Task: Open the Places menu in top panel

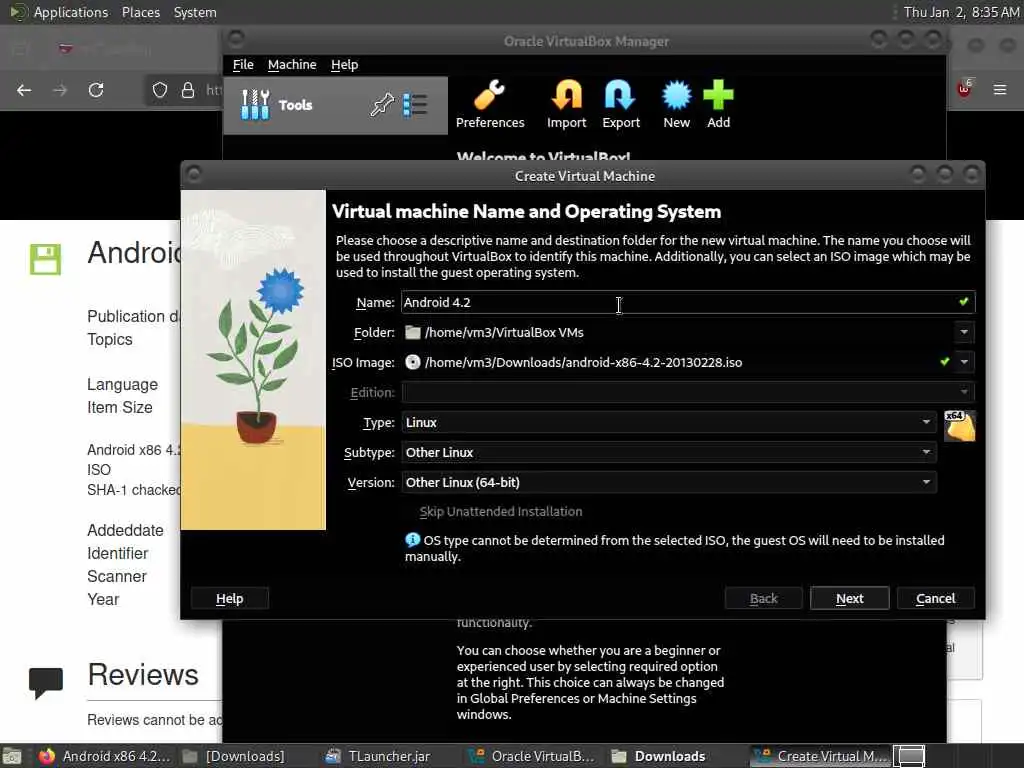Action: (x=140, y=12)
